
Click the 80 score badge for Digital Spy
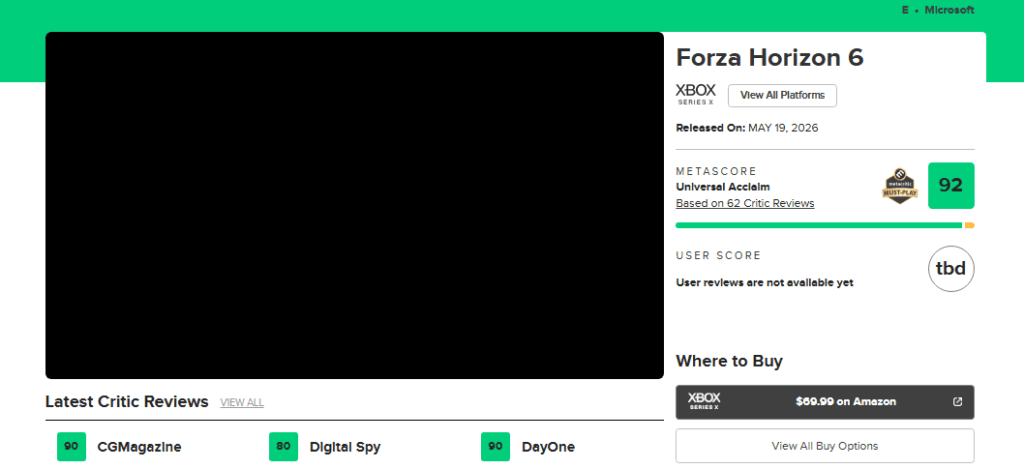pyautogui.click(x=283, y=447)
